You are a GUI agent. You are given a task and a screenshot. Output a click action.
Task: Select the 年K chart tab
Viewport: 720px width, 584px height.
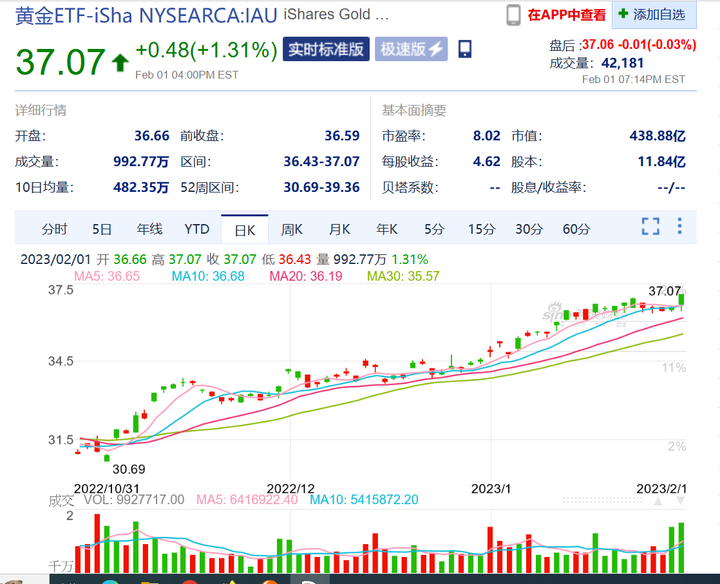[387, 229]
